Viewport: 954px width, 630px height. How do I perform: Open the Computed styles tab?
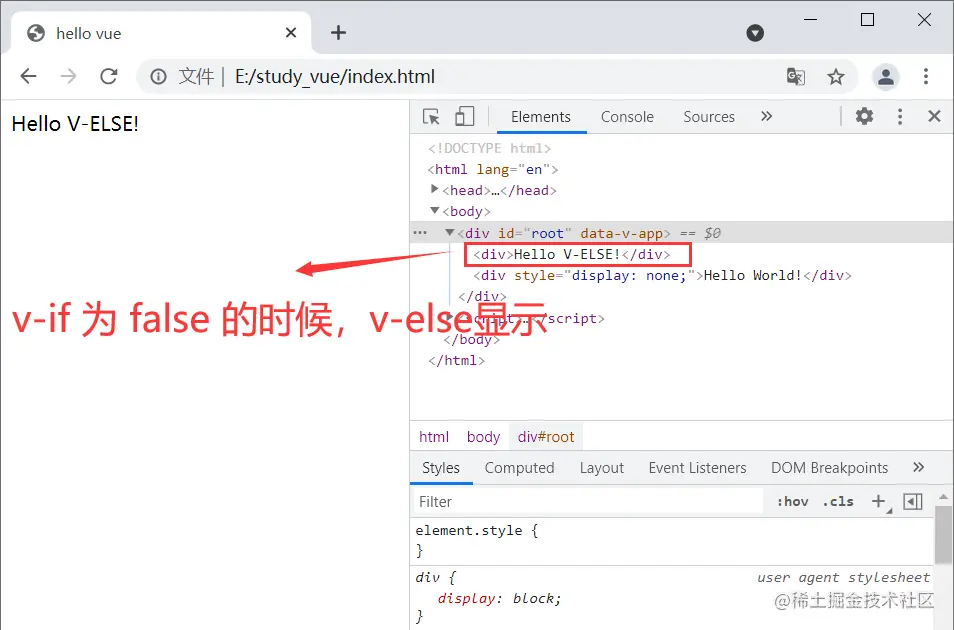pyautogui.click(x=520, y=467)
